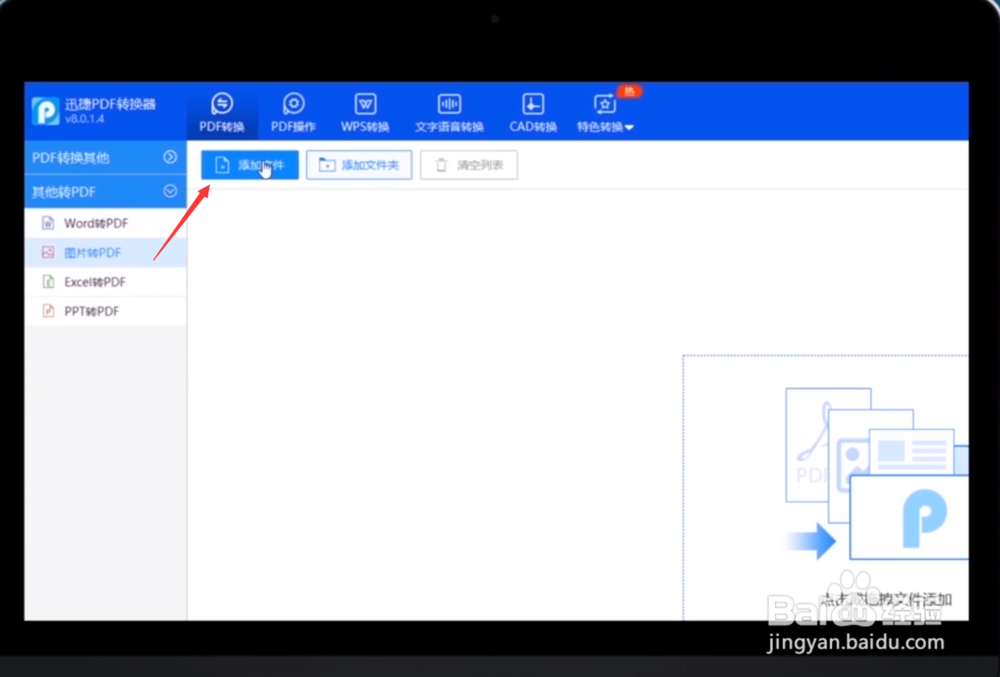Click the 迅捷PDF转换器 logo icon
The image size is (1000, 677).
tap(45, 112)
